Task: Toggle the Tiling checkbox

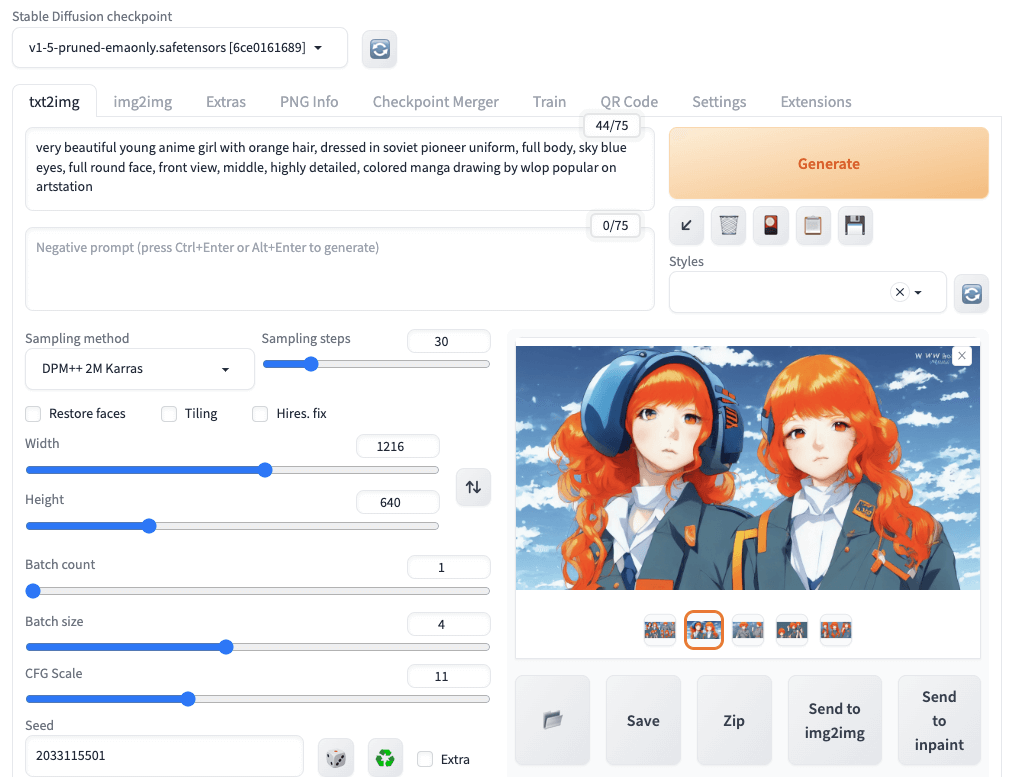Action: (x=169, y=414)
